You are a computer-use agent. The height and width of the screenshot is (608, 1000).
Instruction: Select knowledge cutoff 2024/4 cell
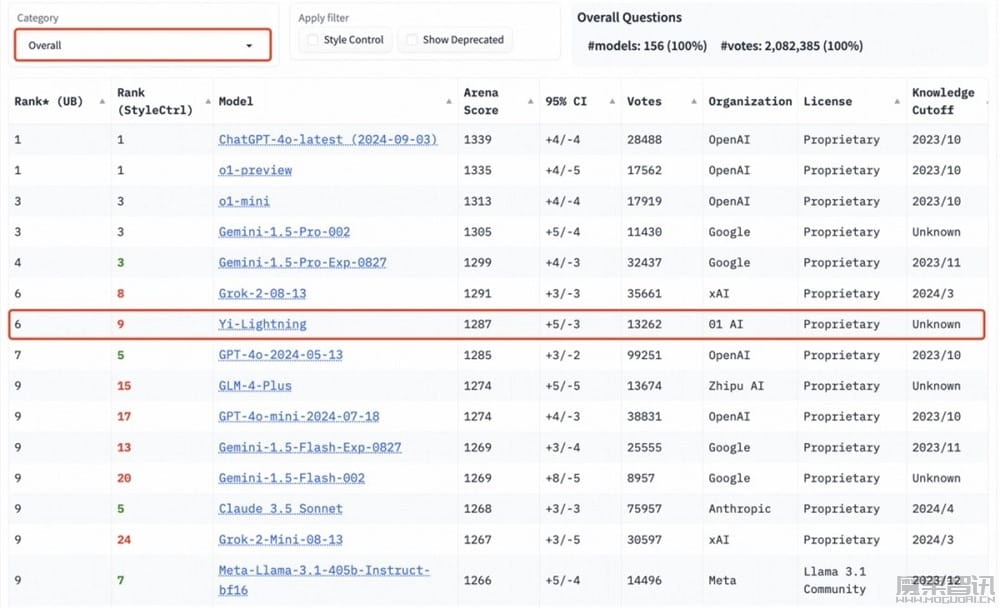click(x=932, y=508)
